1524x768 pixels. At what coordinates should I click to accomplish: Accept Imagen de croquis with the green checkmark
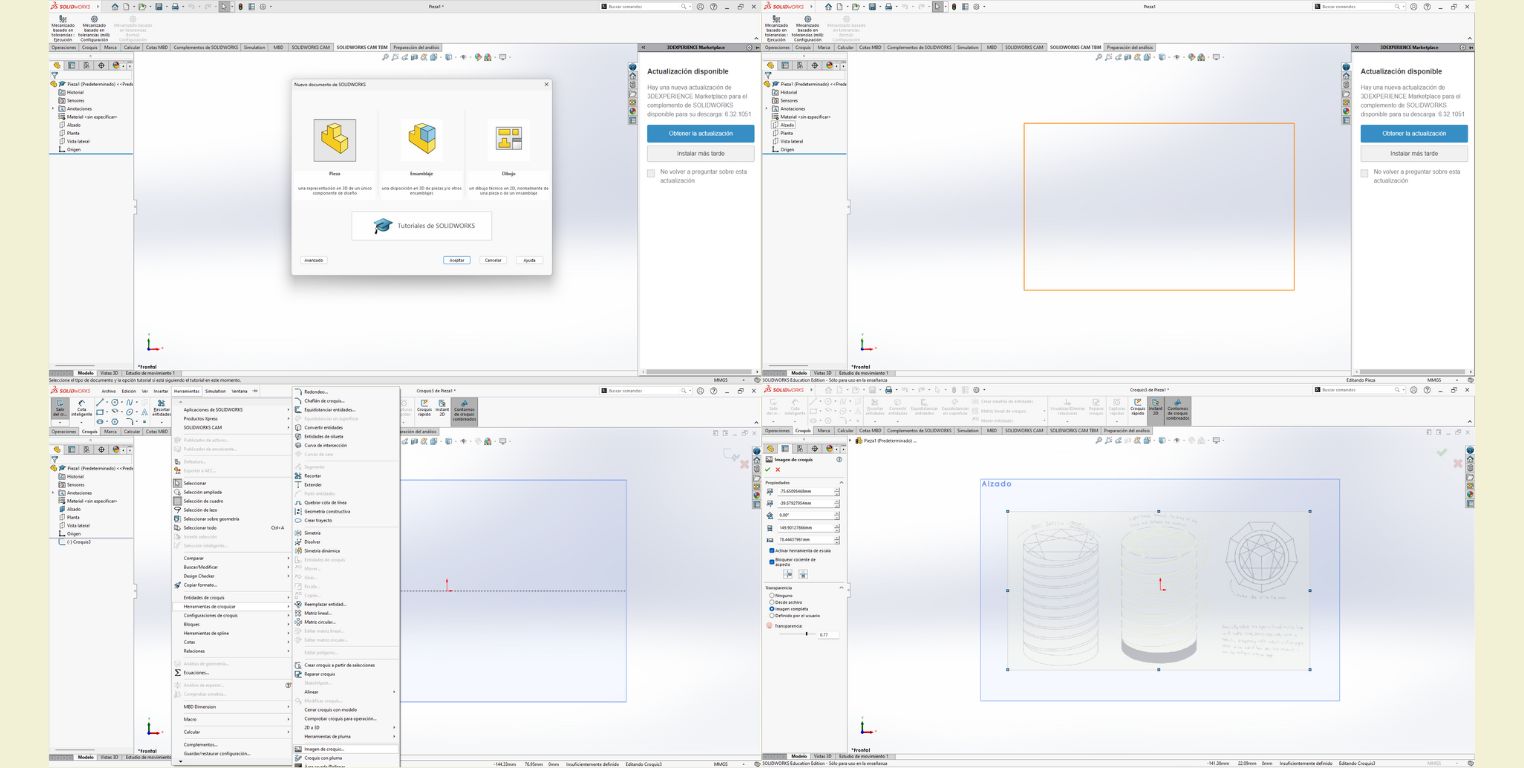click(x=768, y=469)
